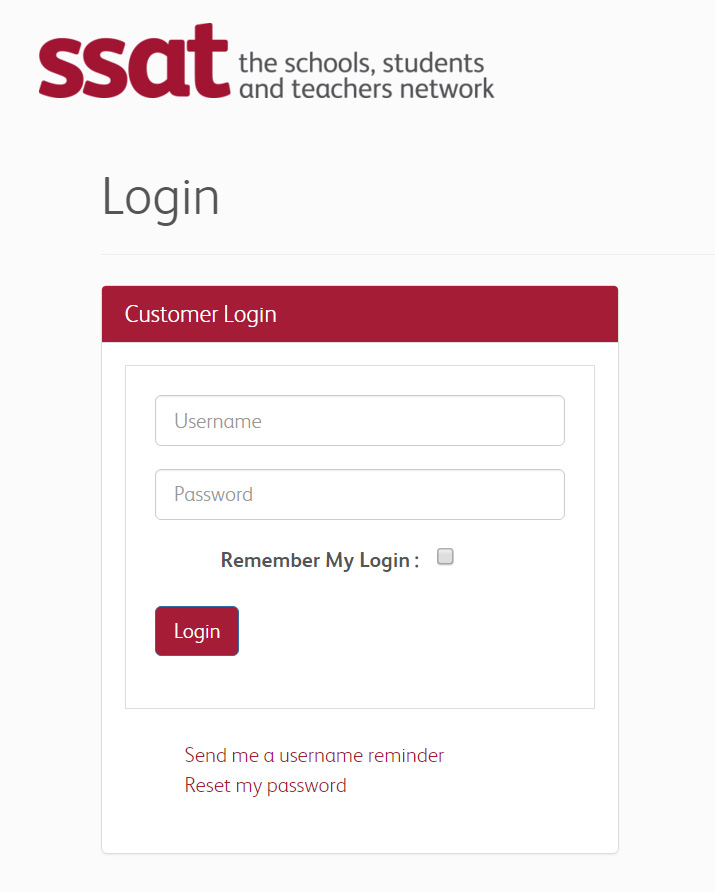Check the box next to Remember My Login
The image size is (715, 892).
coord(444,557)
